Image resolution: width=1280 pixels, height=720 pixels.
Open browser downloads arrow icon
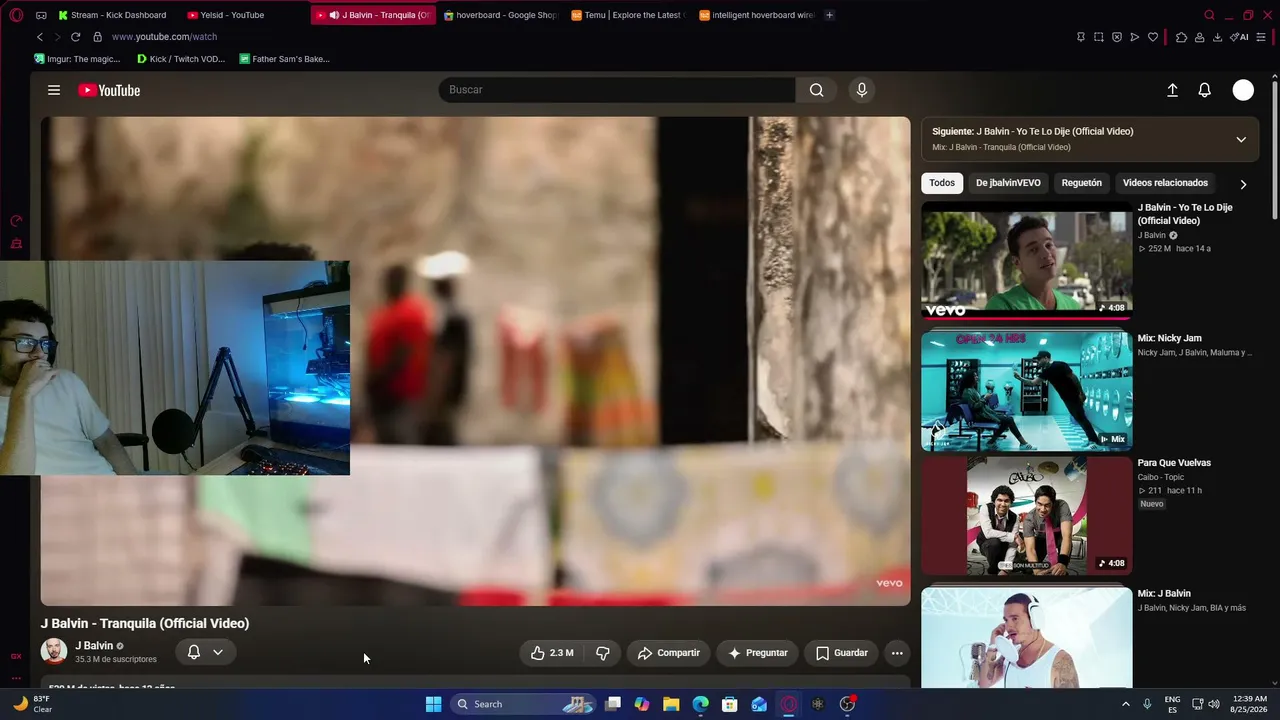[x=1217, y=37]
